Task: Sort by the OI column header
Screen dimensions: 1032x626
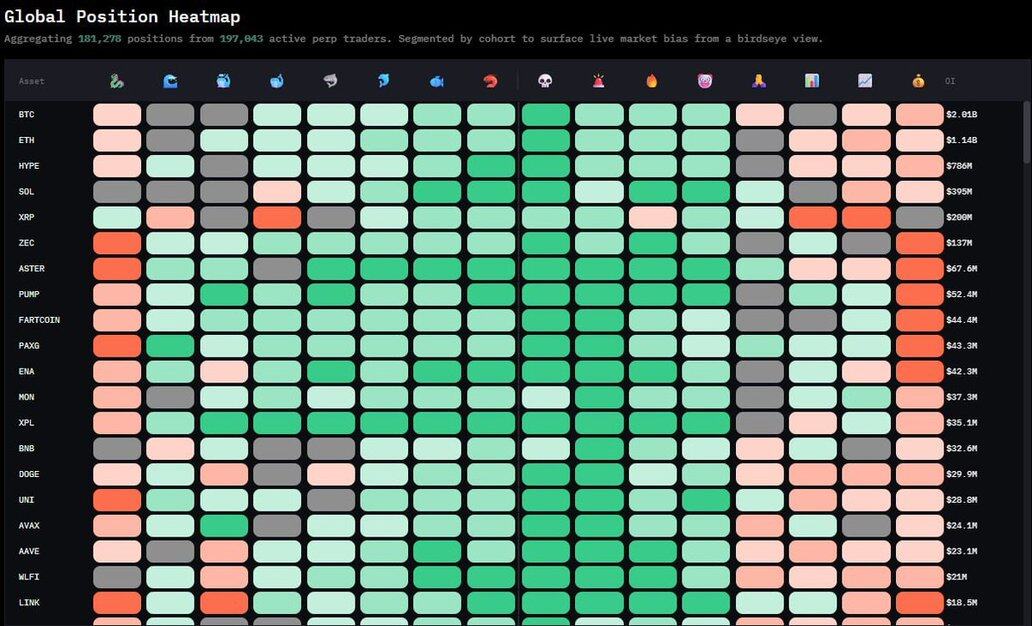Action: 949,82
